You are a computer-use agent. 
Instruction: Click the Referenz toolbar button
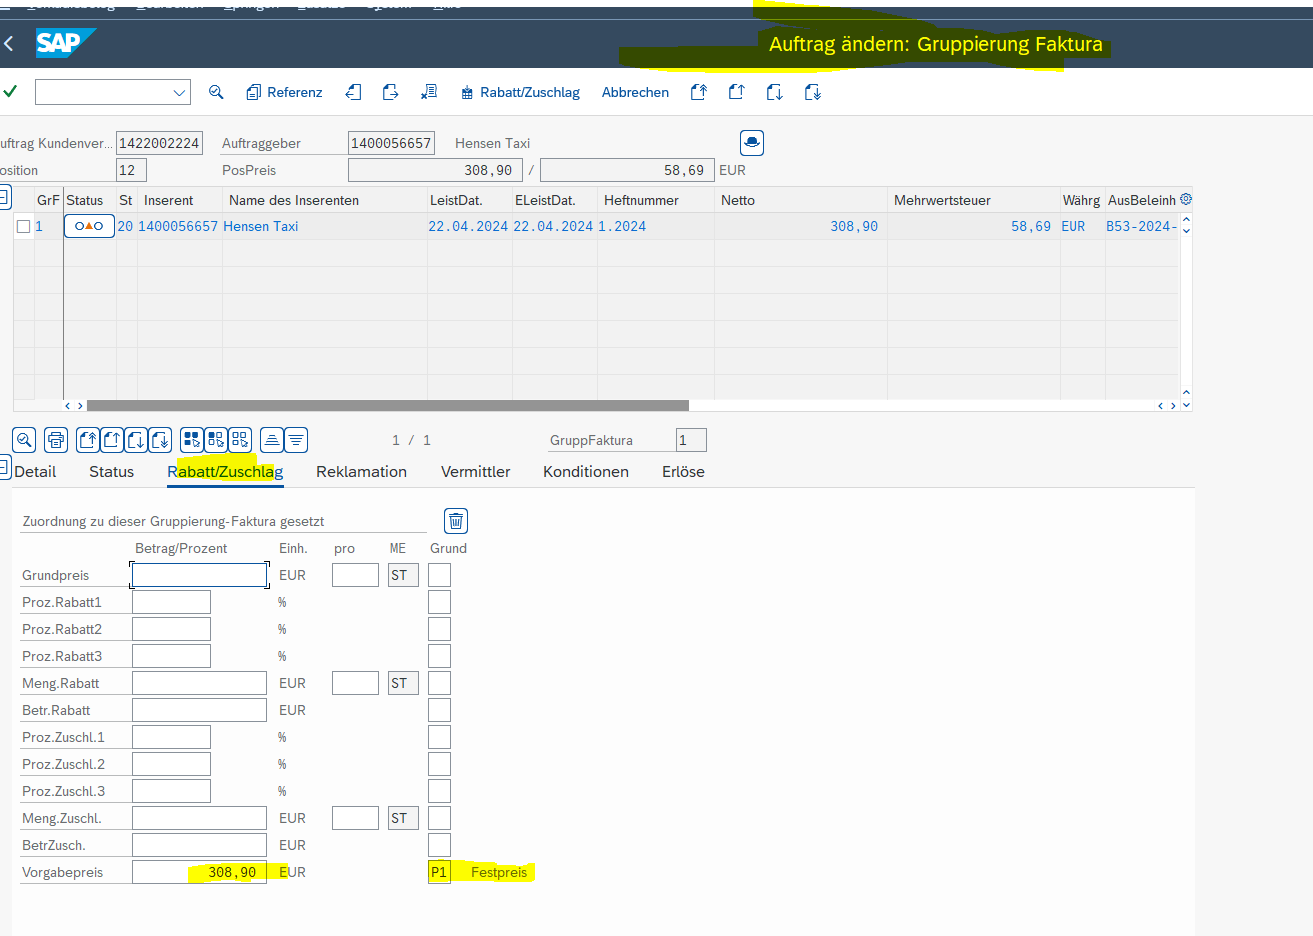(284, 92)
